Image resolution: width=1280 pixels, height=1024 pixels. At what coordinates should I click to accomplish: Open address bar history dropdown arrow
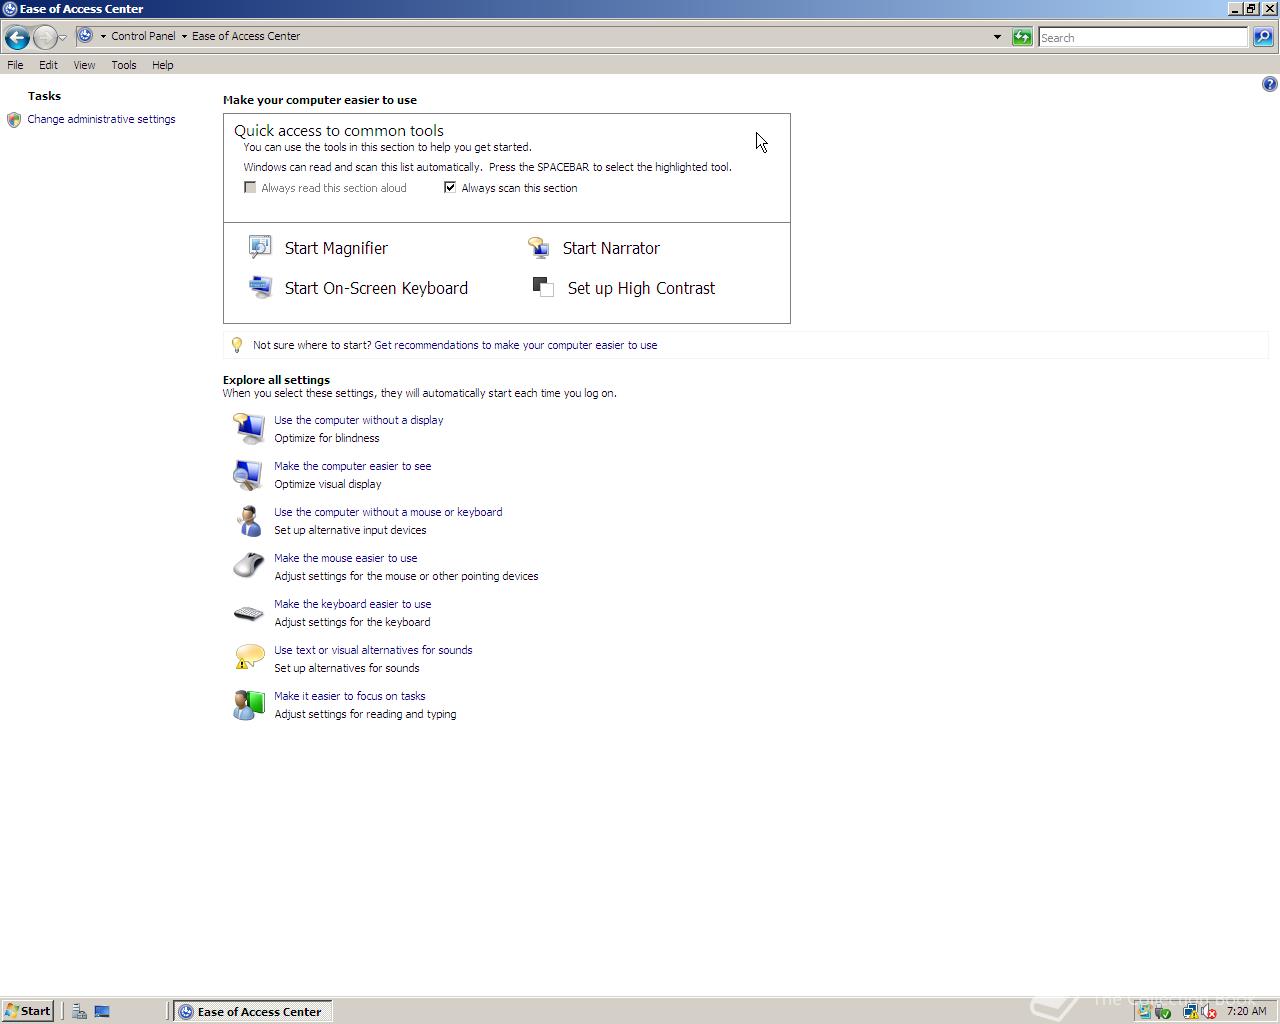point(997,37)
